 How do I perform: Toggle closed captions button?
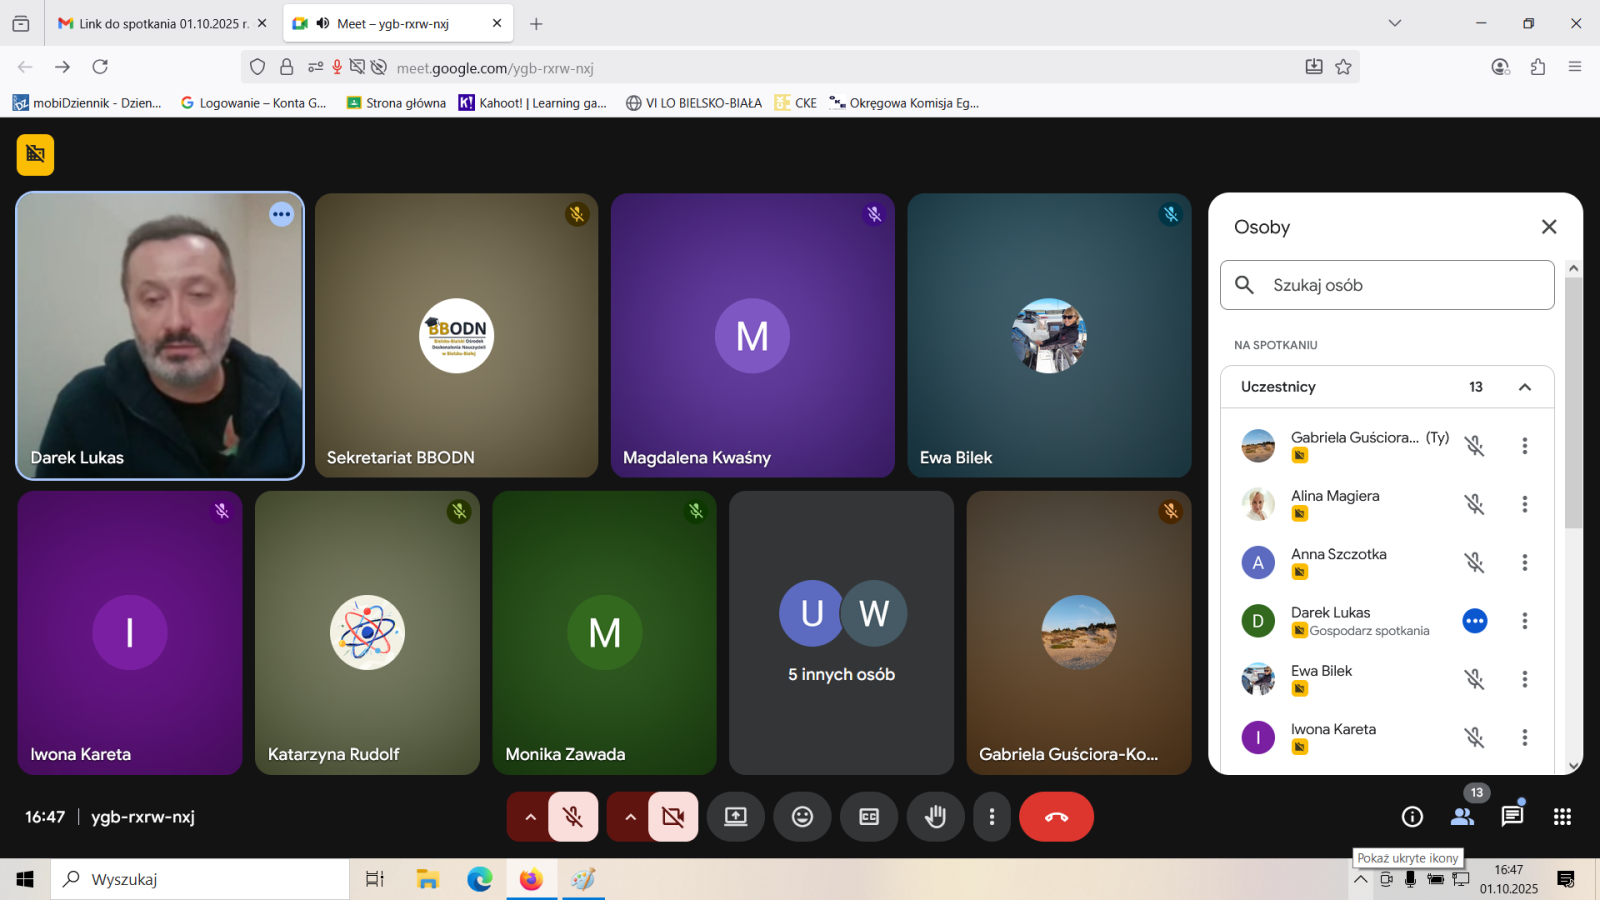tap(869, 817)
